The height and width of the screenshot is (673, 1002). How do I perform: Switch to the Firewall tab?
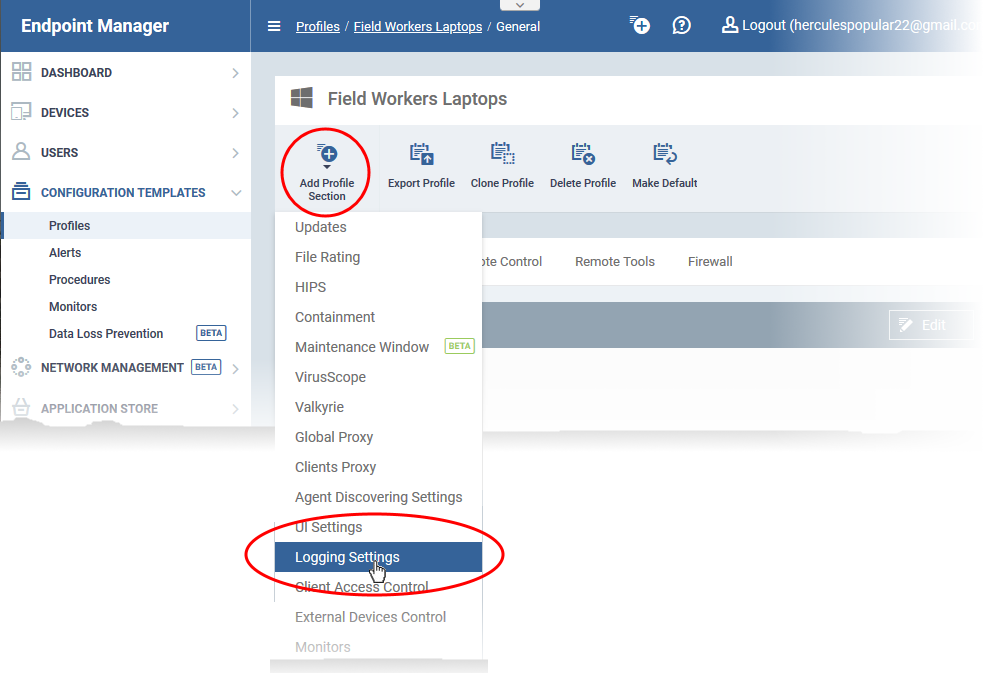tap(710, 262)
